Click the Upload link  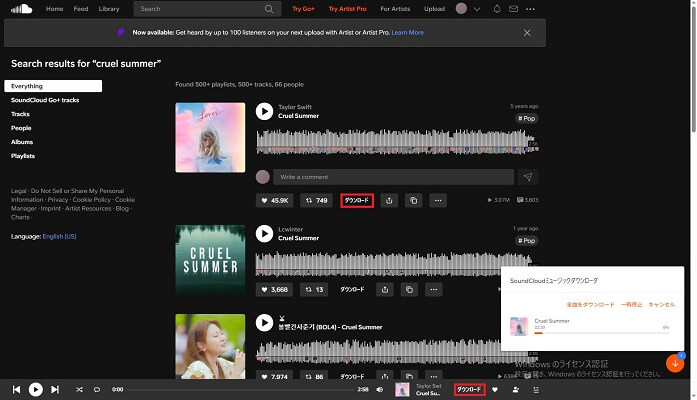tap(434, 8)
